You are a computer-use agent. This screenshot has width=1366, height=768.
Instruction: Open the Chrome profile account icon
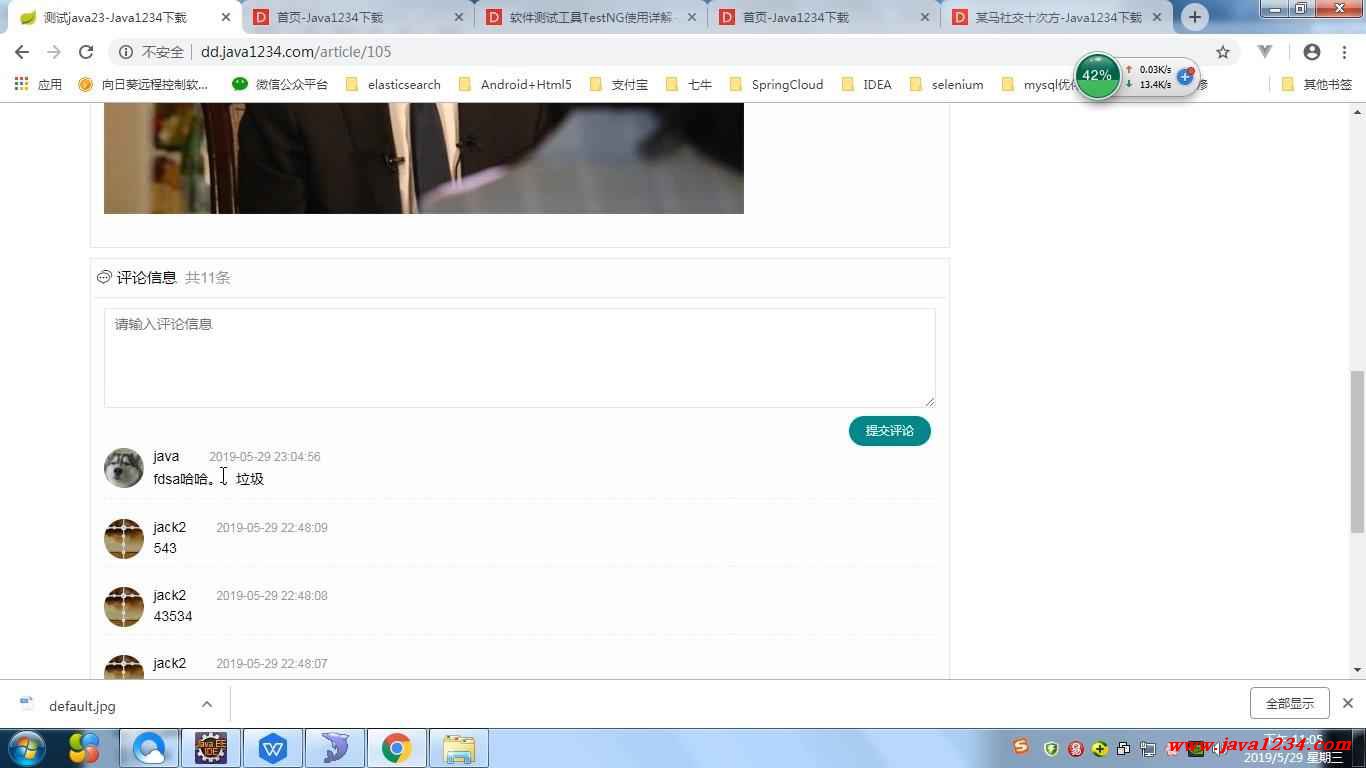tap(1312, 52)
